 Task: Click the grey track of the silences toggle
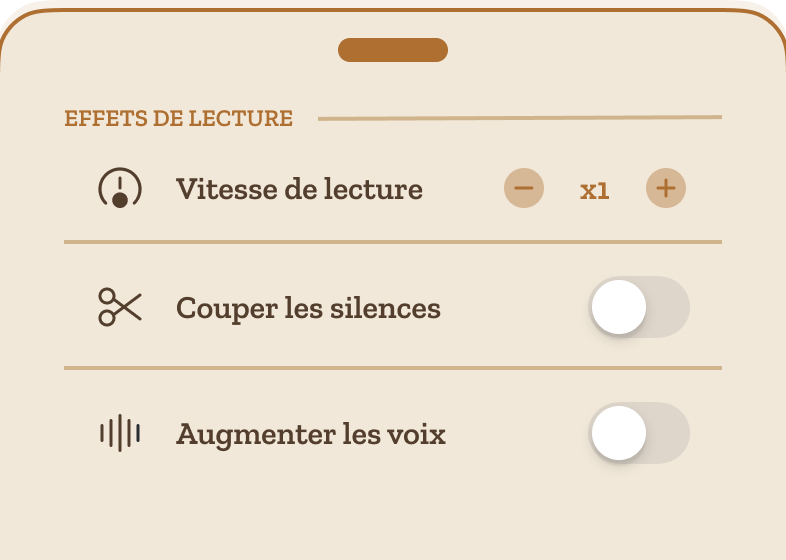(668, 307)
